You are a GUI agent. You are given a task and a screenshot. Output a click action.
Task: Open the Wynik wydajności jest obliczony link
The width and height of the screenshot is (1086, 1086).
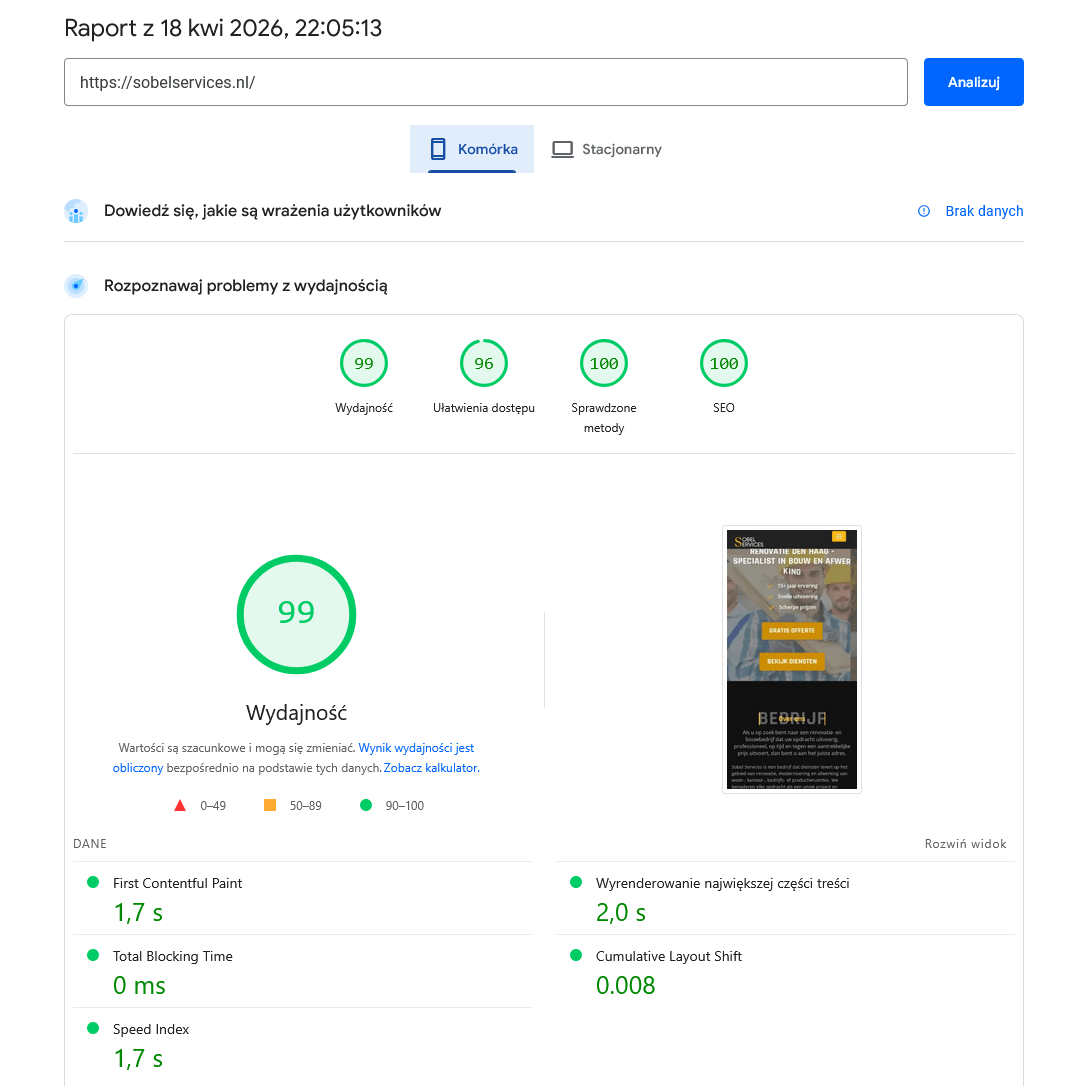[x=416, y=748]
